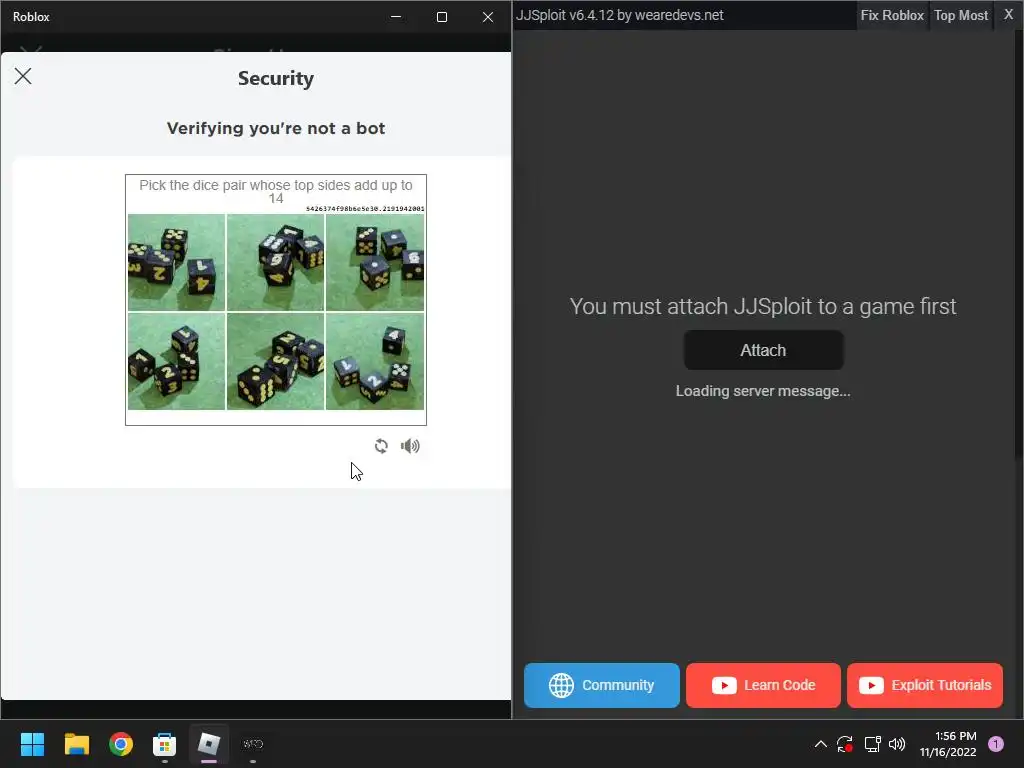
Task: Launch Google Chrome from the taskbar
Action: coord(121,744)
